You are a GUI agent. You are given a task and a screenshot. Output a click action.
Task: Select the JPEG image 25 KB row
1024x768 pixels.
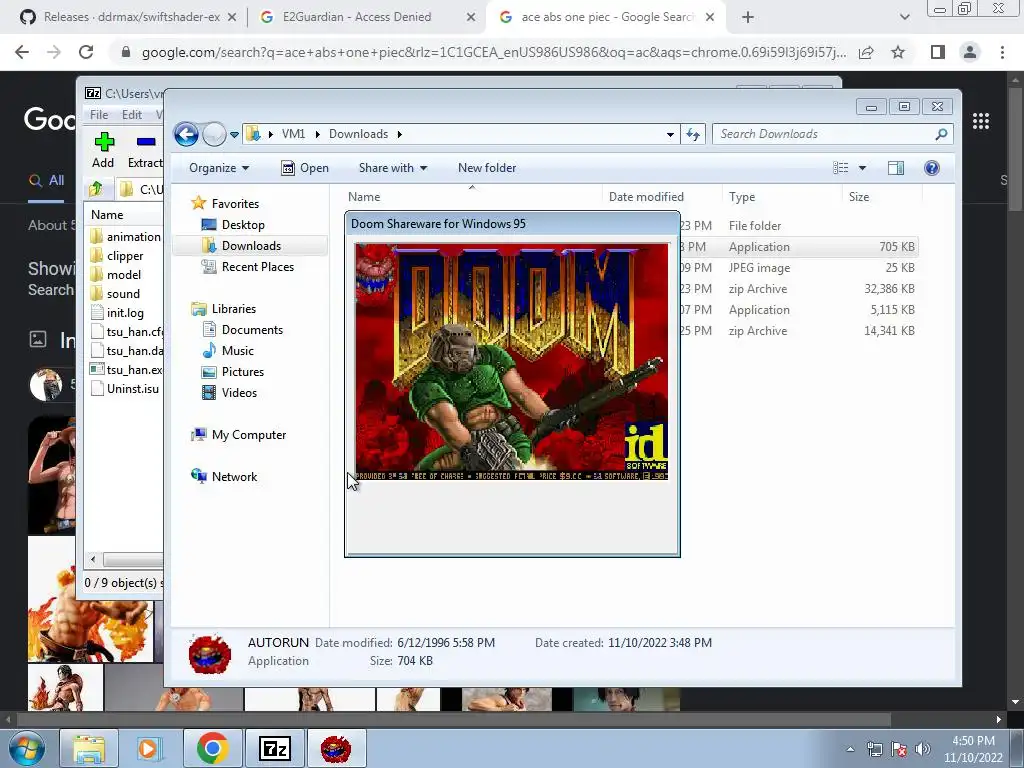click(799, 268)
